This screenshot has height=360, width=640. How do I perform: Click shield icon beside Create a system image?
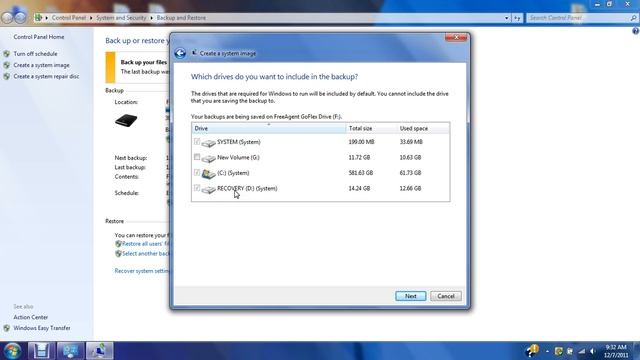(7, 65)
